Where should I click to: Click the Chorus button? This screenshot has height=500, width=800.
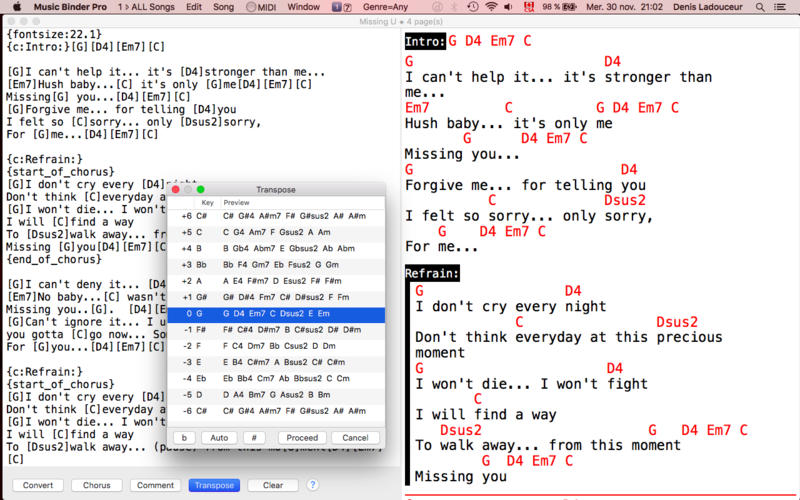click(x=96, y=485)
